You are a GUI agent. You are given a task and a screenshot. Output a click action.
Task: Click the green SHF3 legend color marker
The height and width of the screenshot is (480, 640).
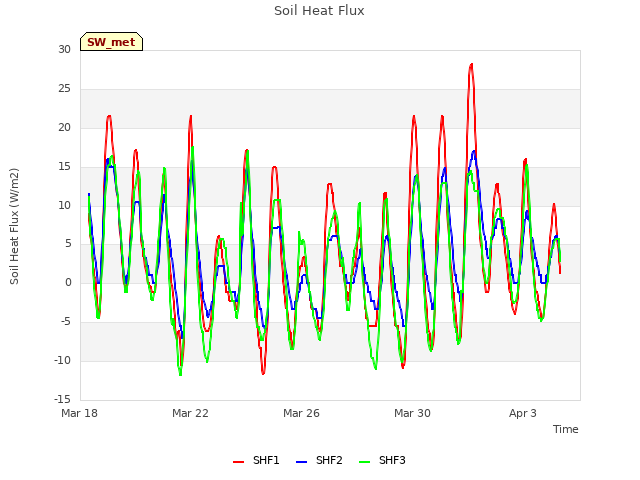(x=364, y=462)
